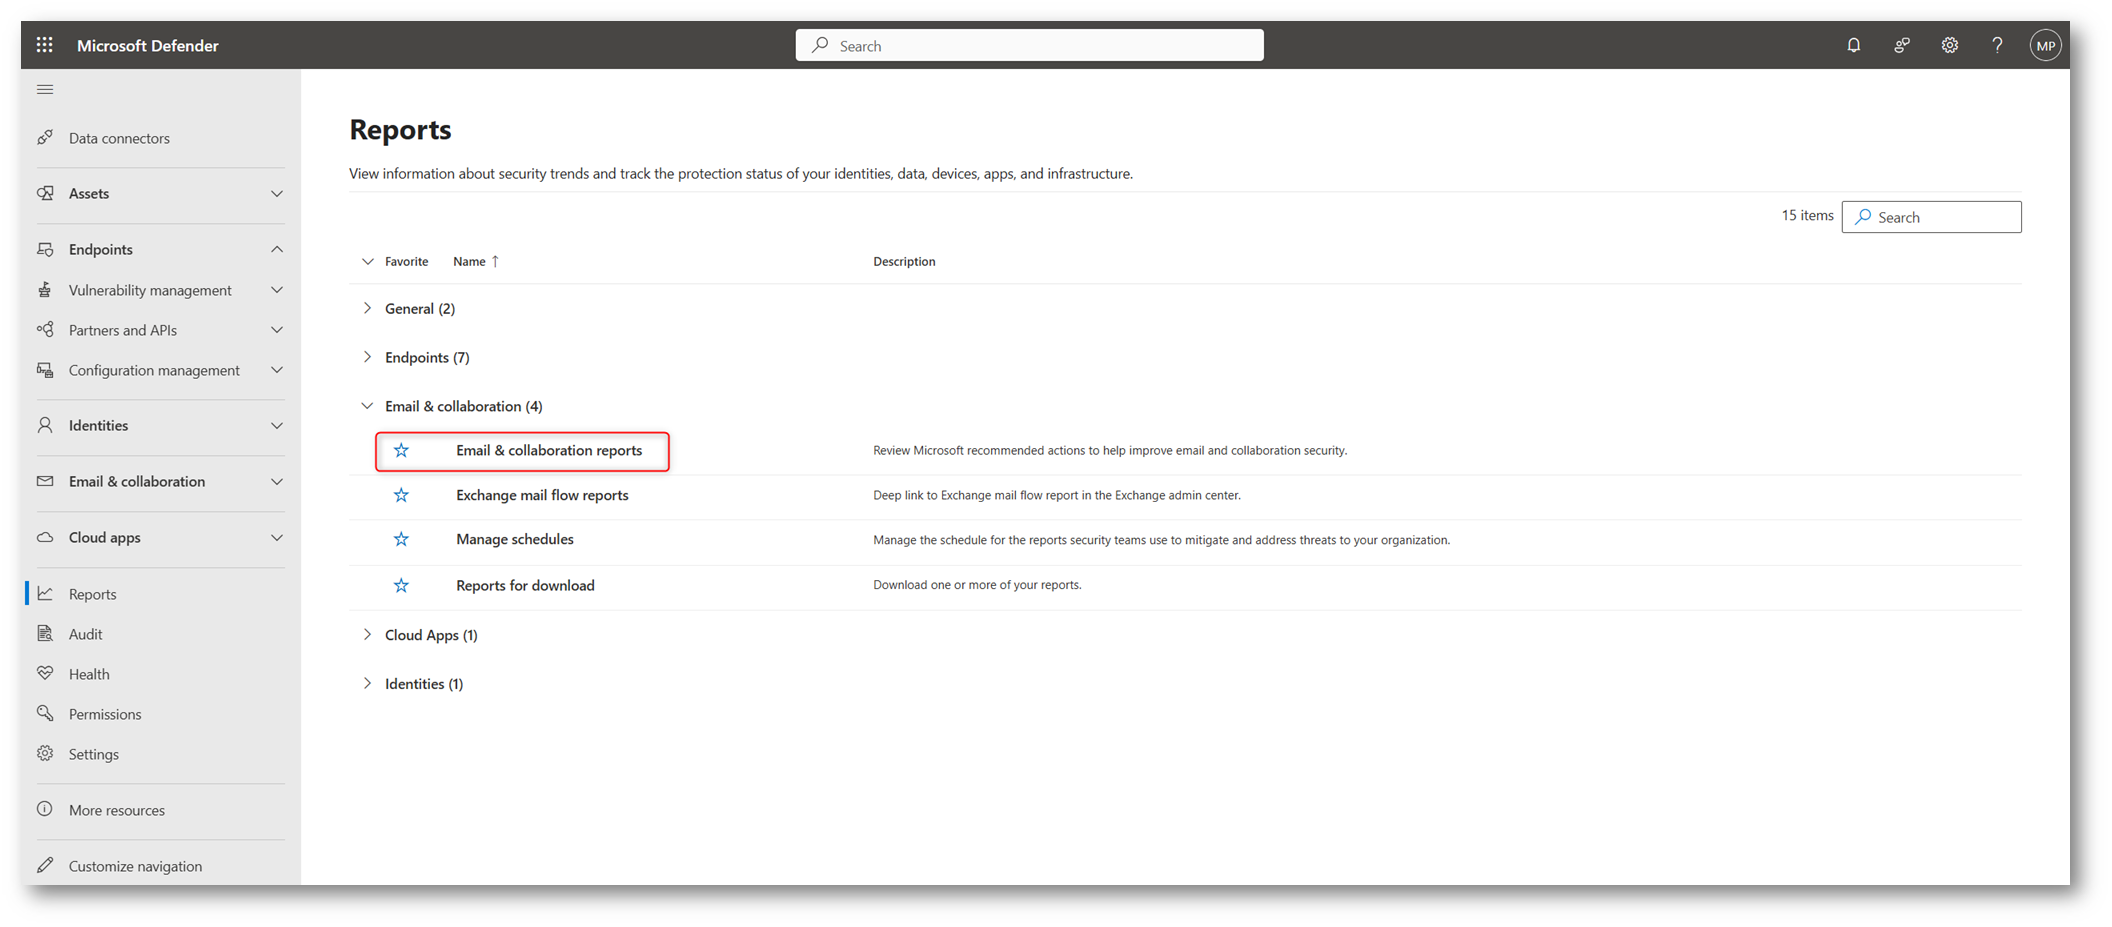The width and height of the screenshot is (2112, 927).
Task: Open Settings in the sidebar
Action: 94,754
